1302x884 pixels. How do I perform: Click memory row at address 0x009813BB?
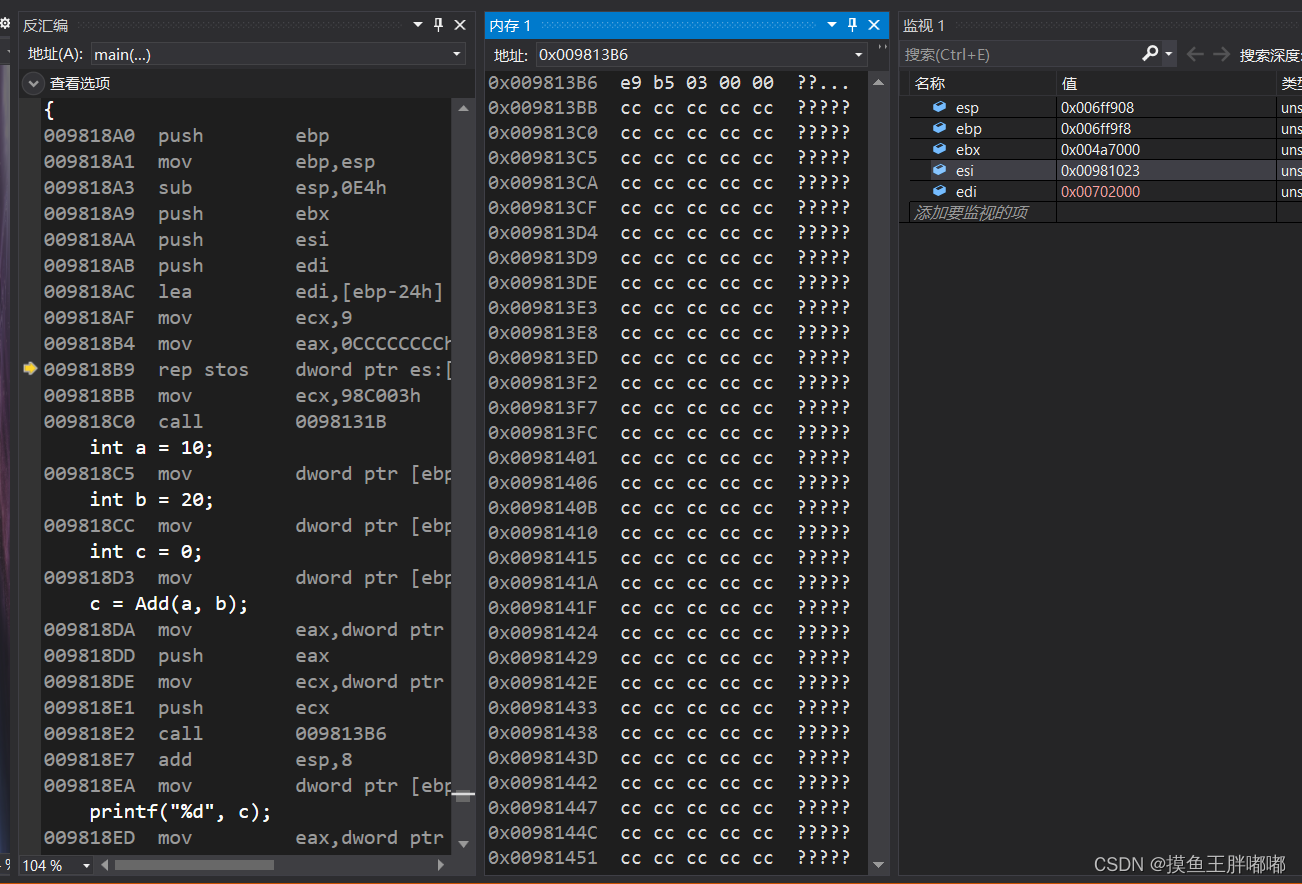tap(669, 107)
